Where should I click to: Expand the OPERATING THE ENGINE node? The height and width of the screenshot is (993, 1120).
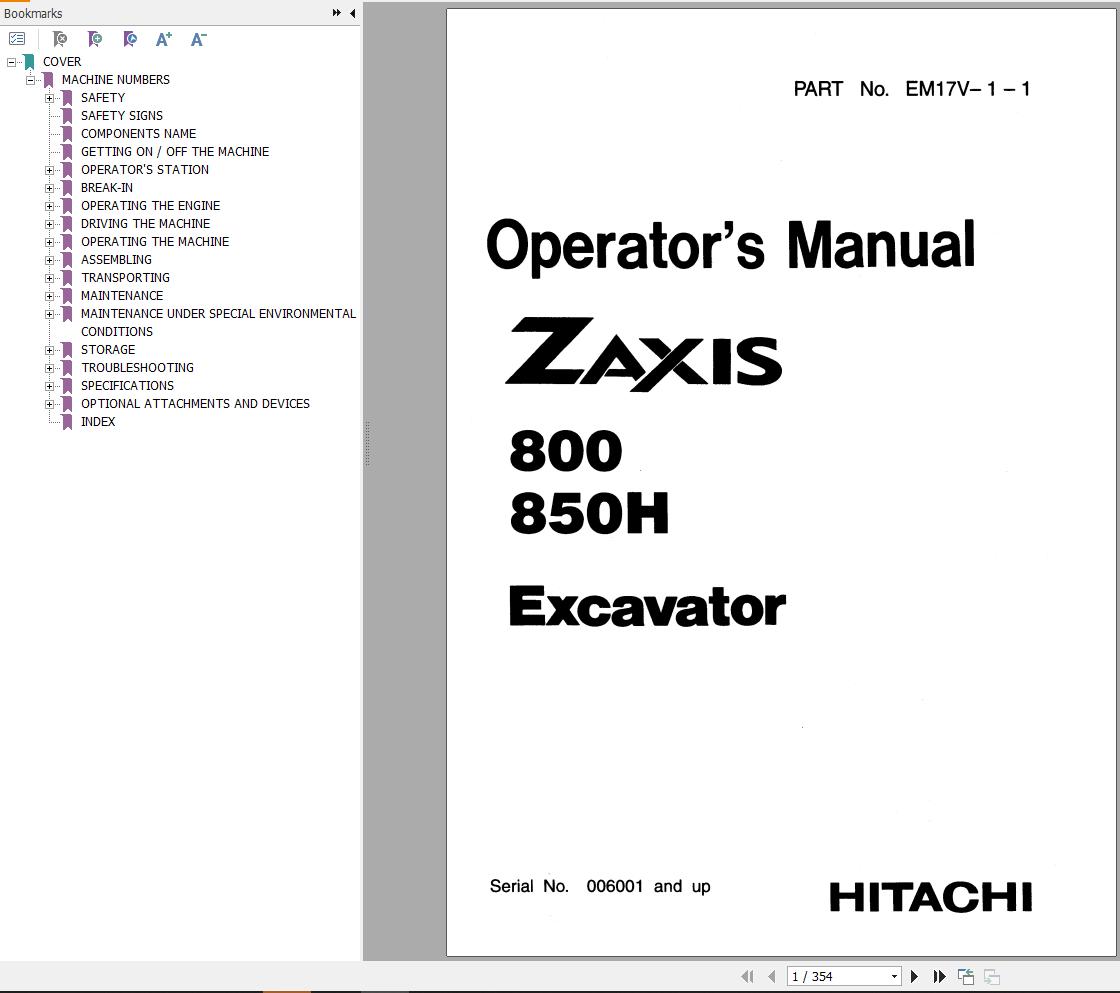[x=49, y=206]
